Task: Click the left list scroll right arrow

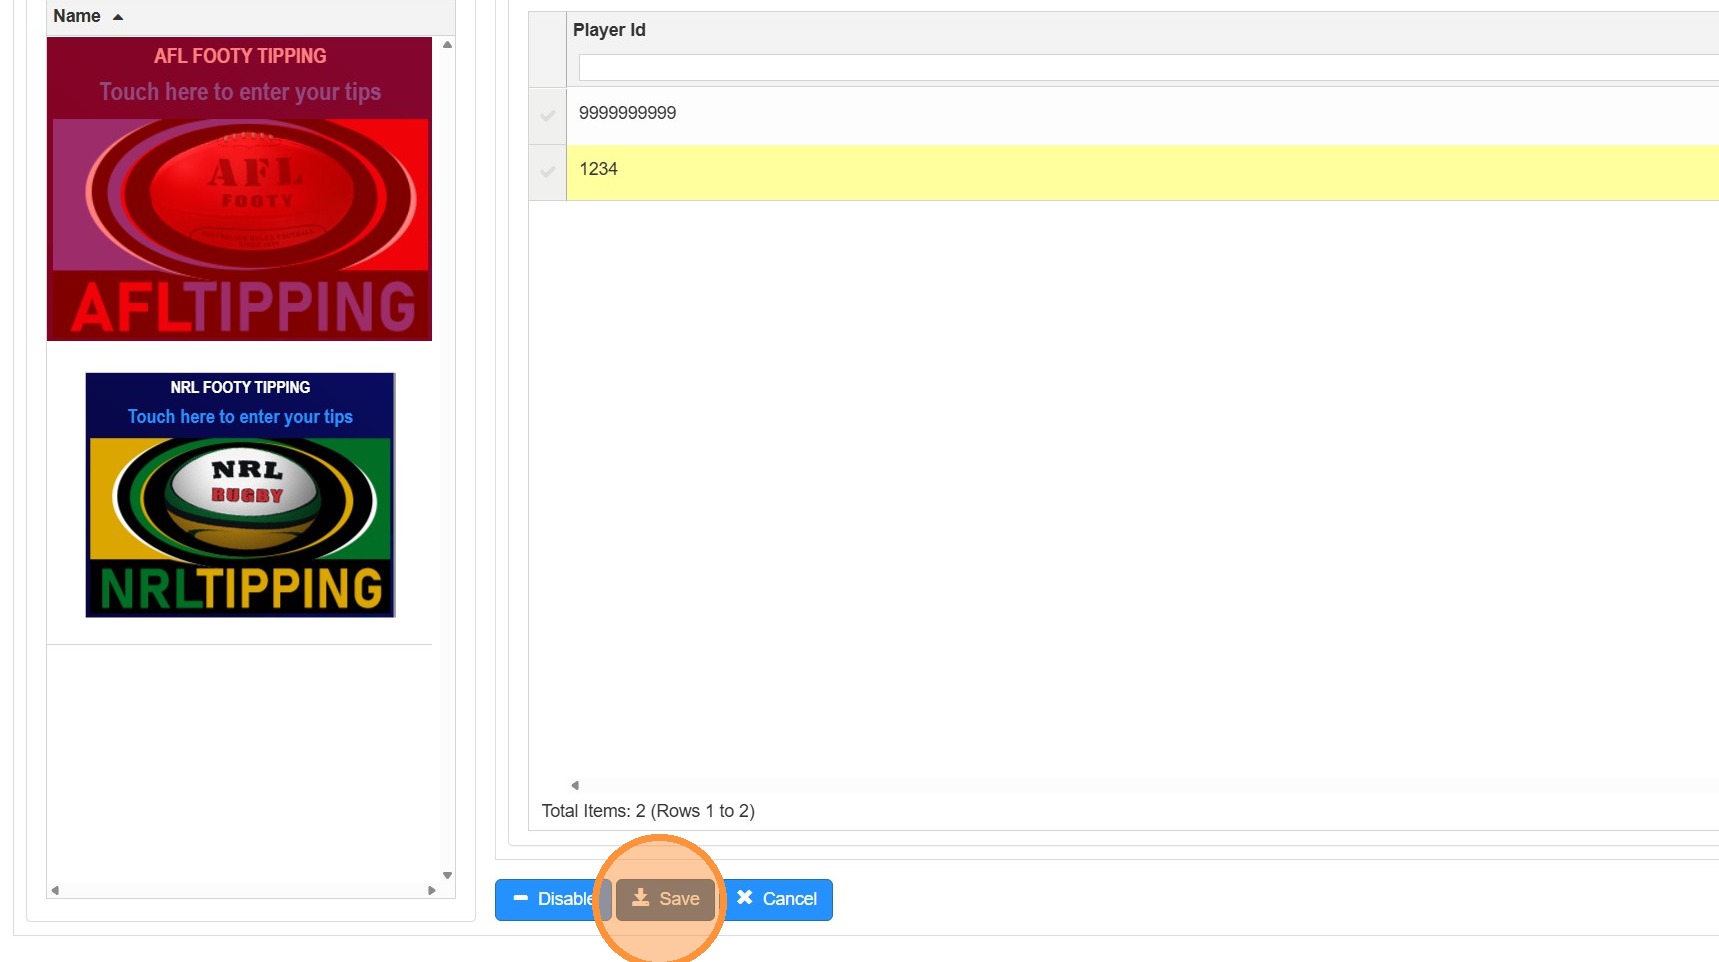Action: click(x=432, y=890)
